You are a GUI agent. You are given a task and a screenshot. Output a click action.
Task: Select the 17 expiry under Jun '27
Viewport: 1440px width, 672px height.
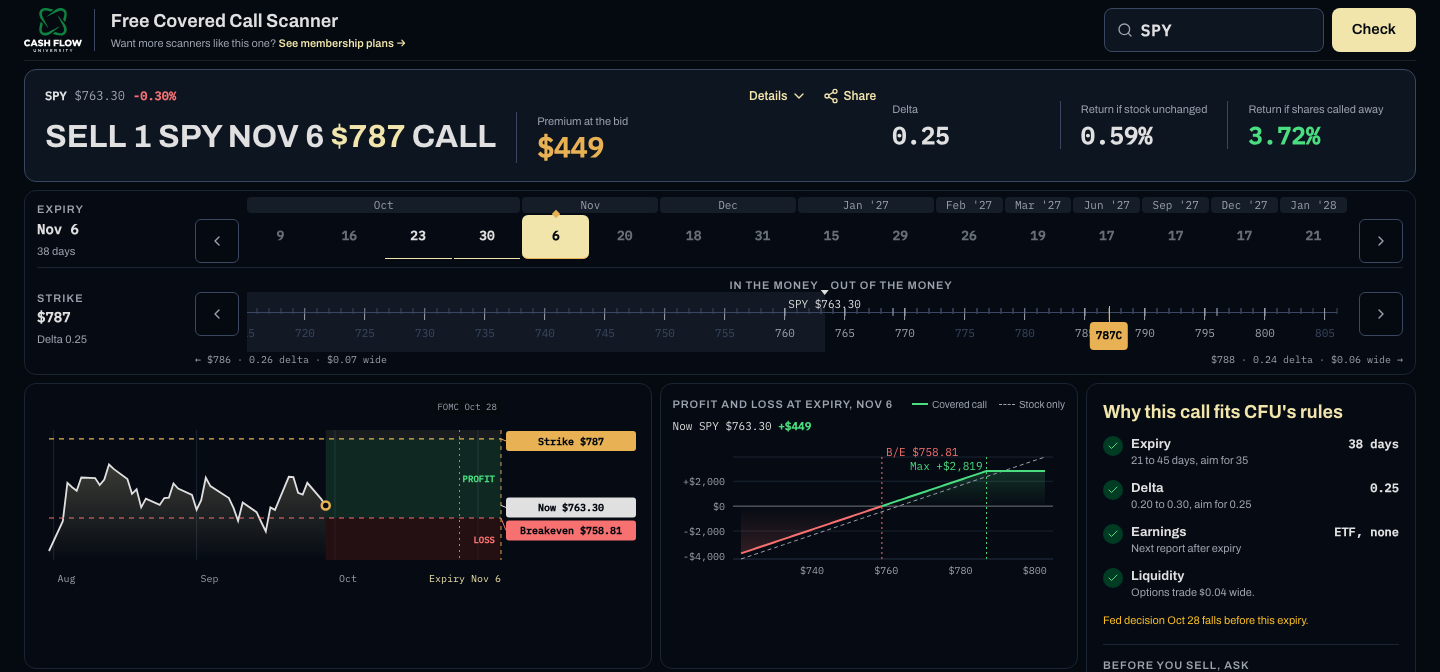tap(1107, 237)
